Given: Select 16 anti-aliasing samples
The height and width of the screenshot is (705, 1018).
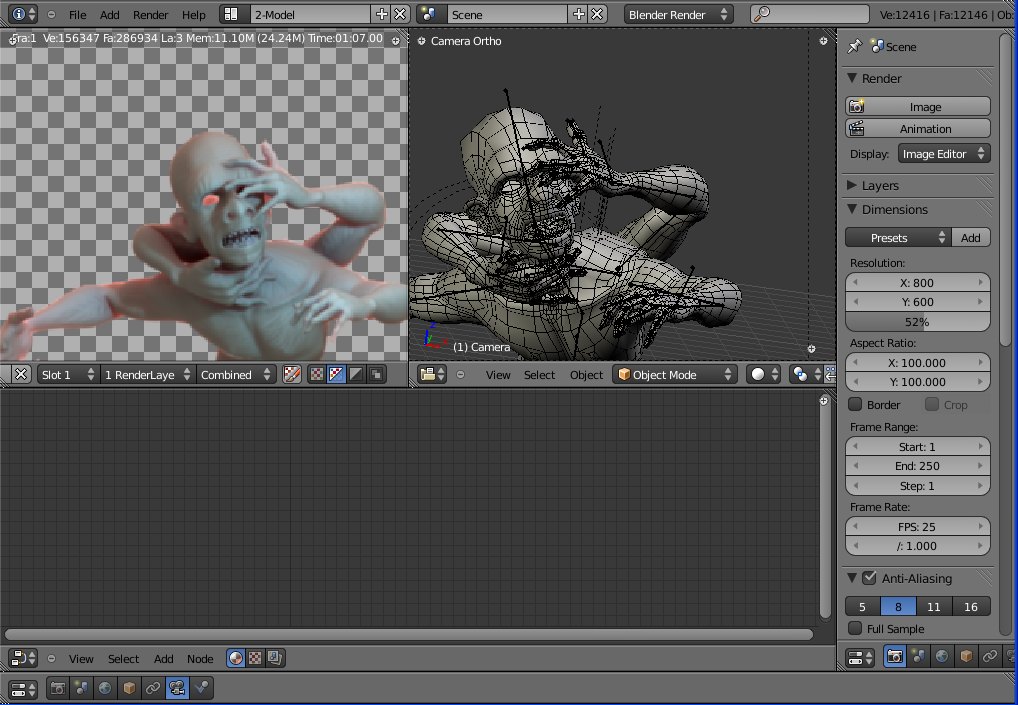Looking at the screenshot, I should click(971, 607).
